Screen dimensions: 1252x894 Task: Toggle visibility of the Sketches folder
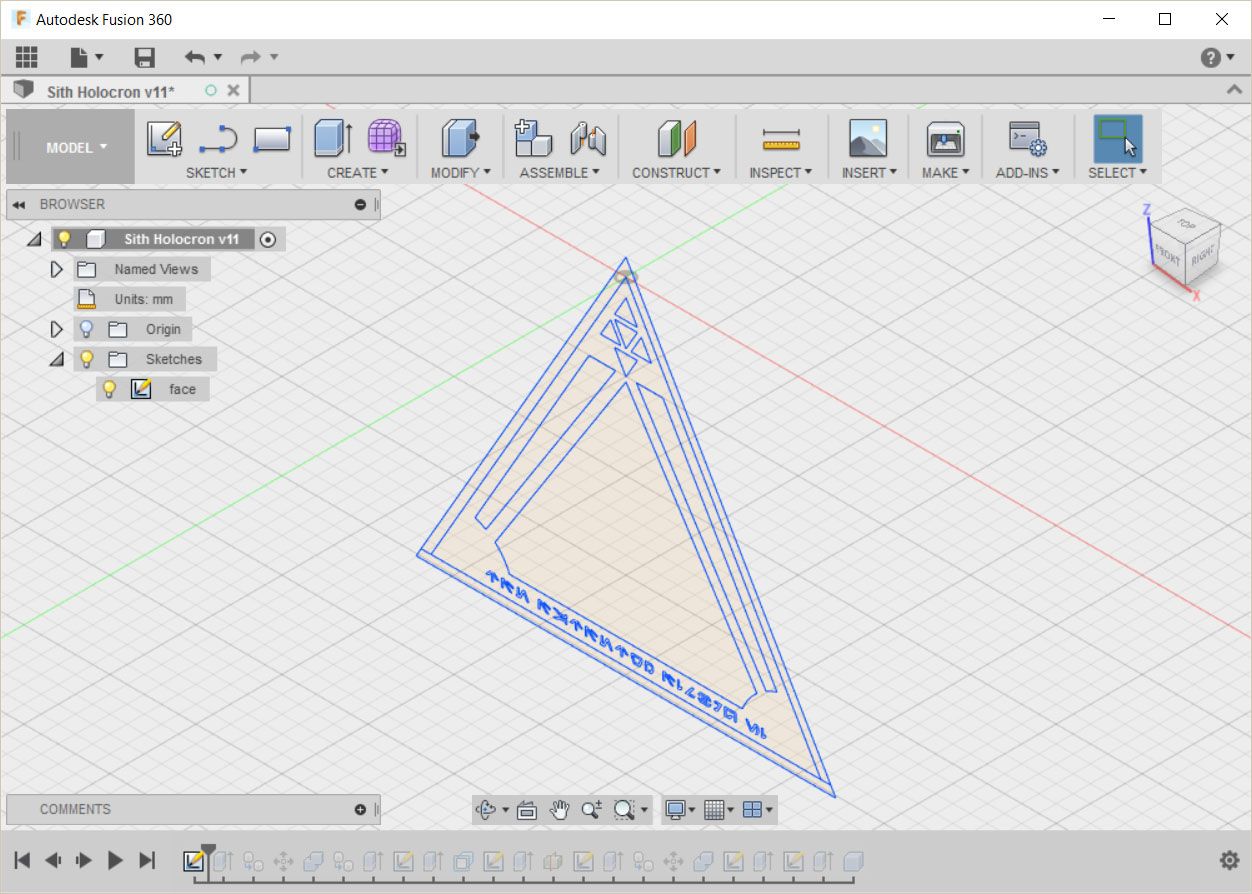(x=87, y=359)
